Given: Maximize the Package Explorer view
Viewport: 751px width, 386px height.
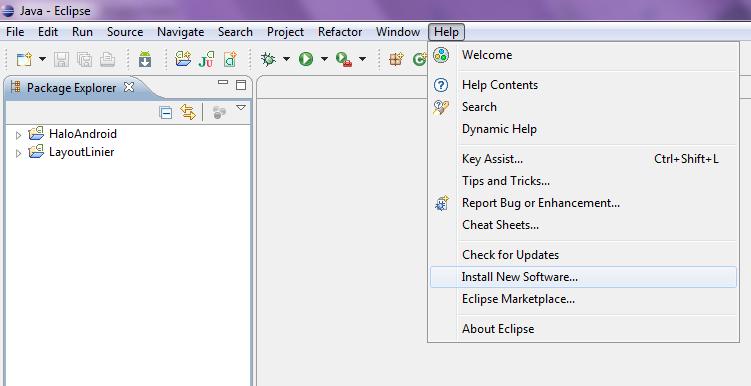Looking at the screenshot, I should (241, 85).
